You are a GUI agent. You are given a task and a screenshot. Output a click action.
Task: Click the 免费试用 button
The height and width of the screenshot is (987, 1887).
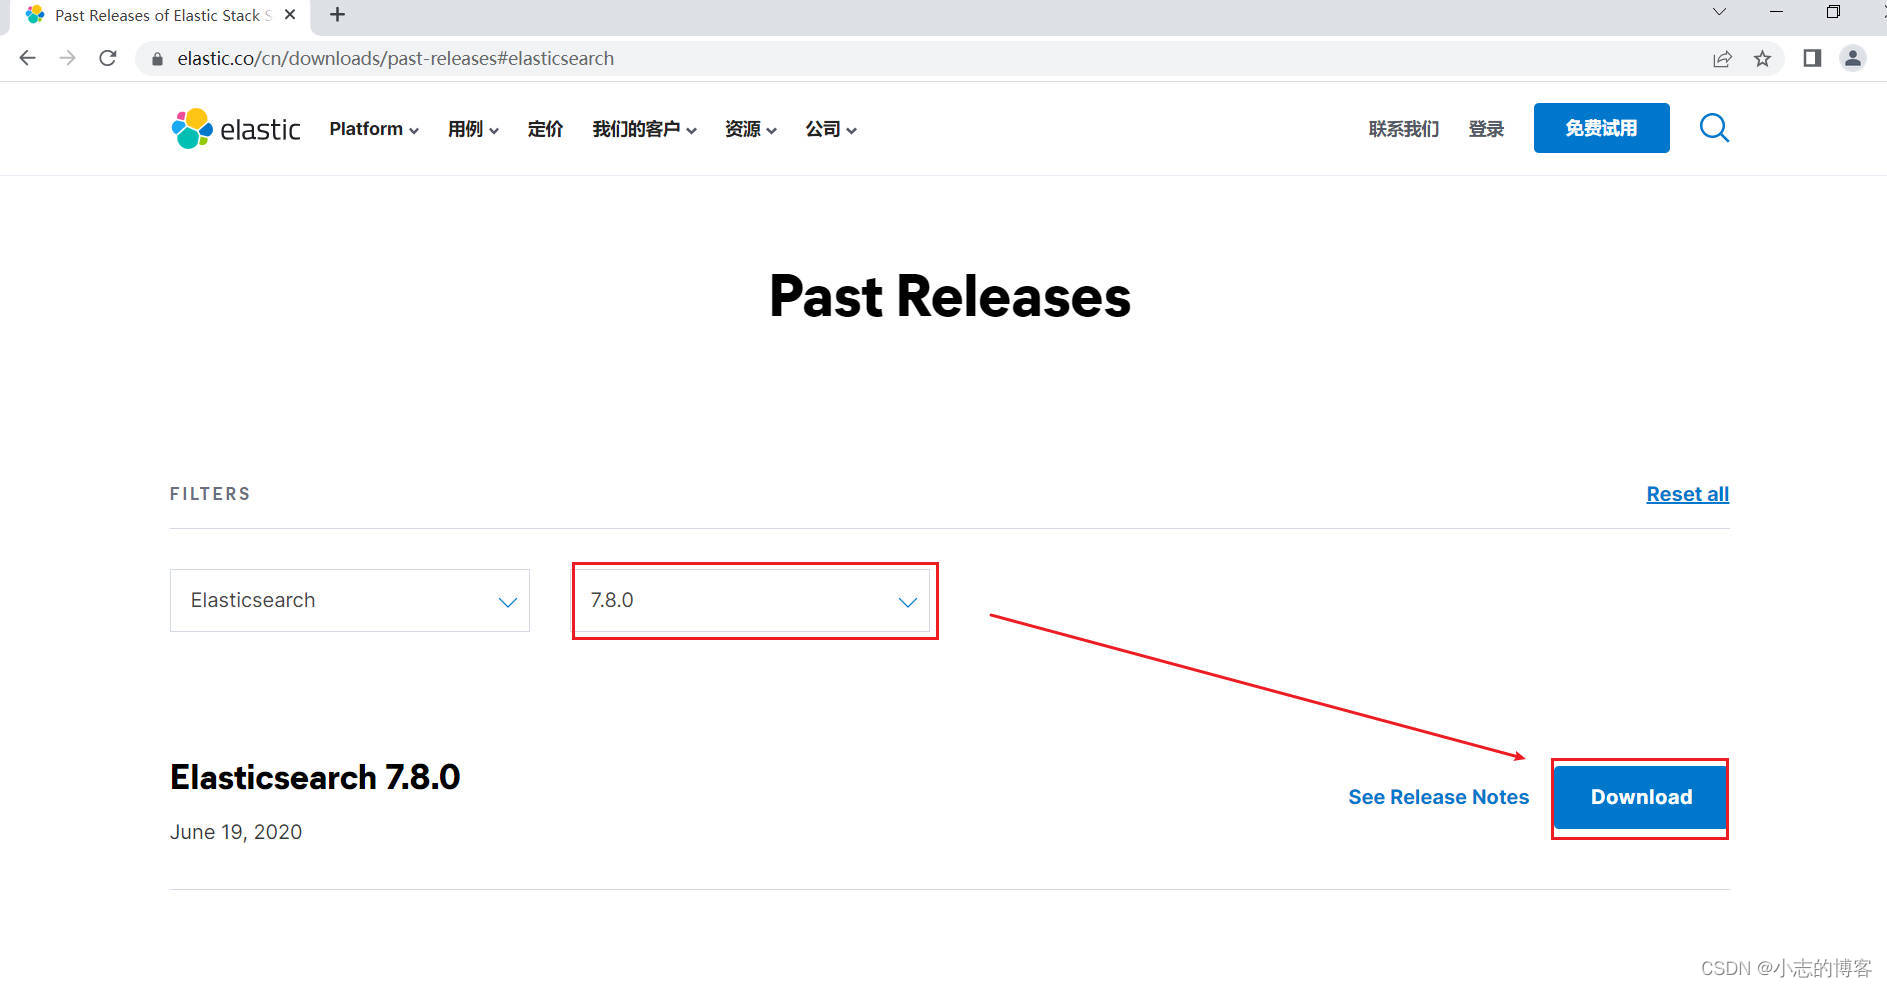point(1601,128)
